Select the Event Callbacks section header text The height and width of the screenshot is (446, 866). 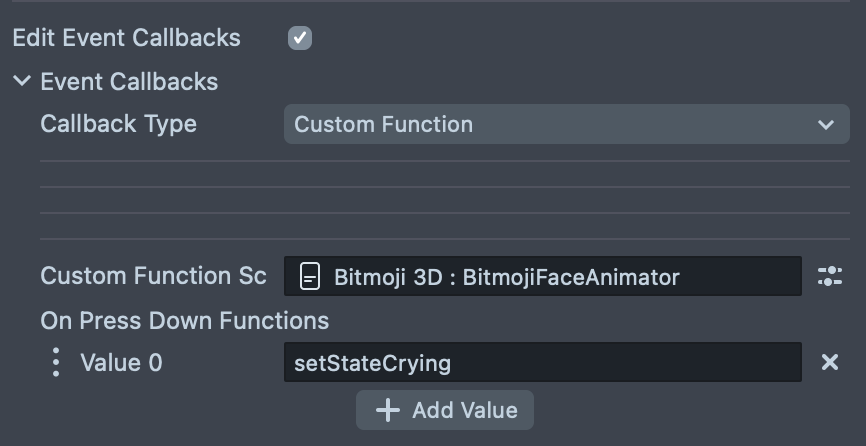[x=129, y=81]
